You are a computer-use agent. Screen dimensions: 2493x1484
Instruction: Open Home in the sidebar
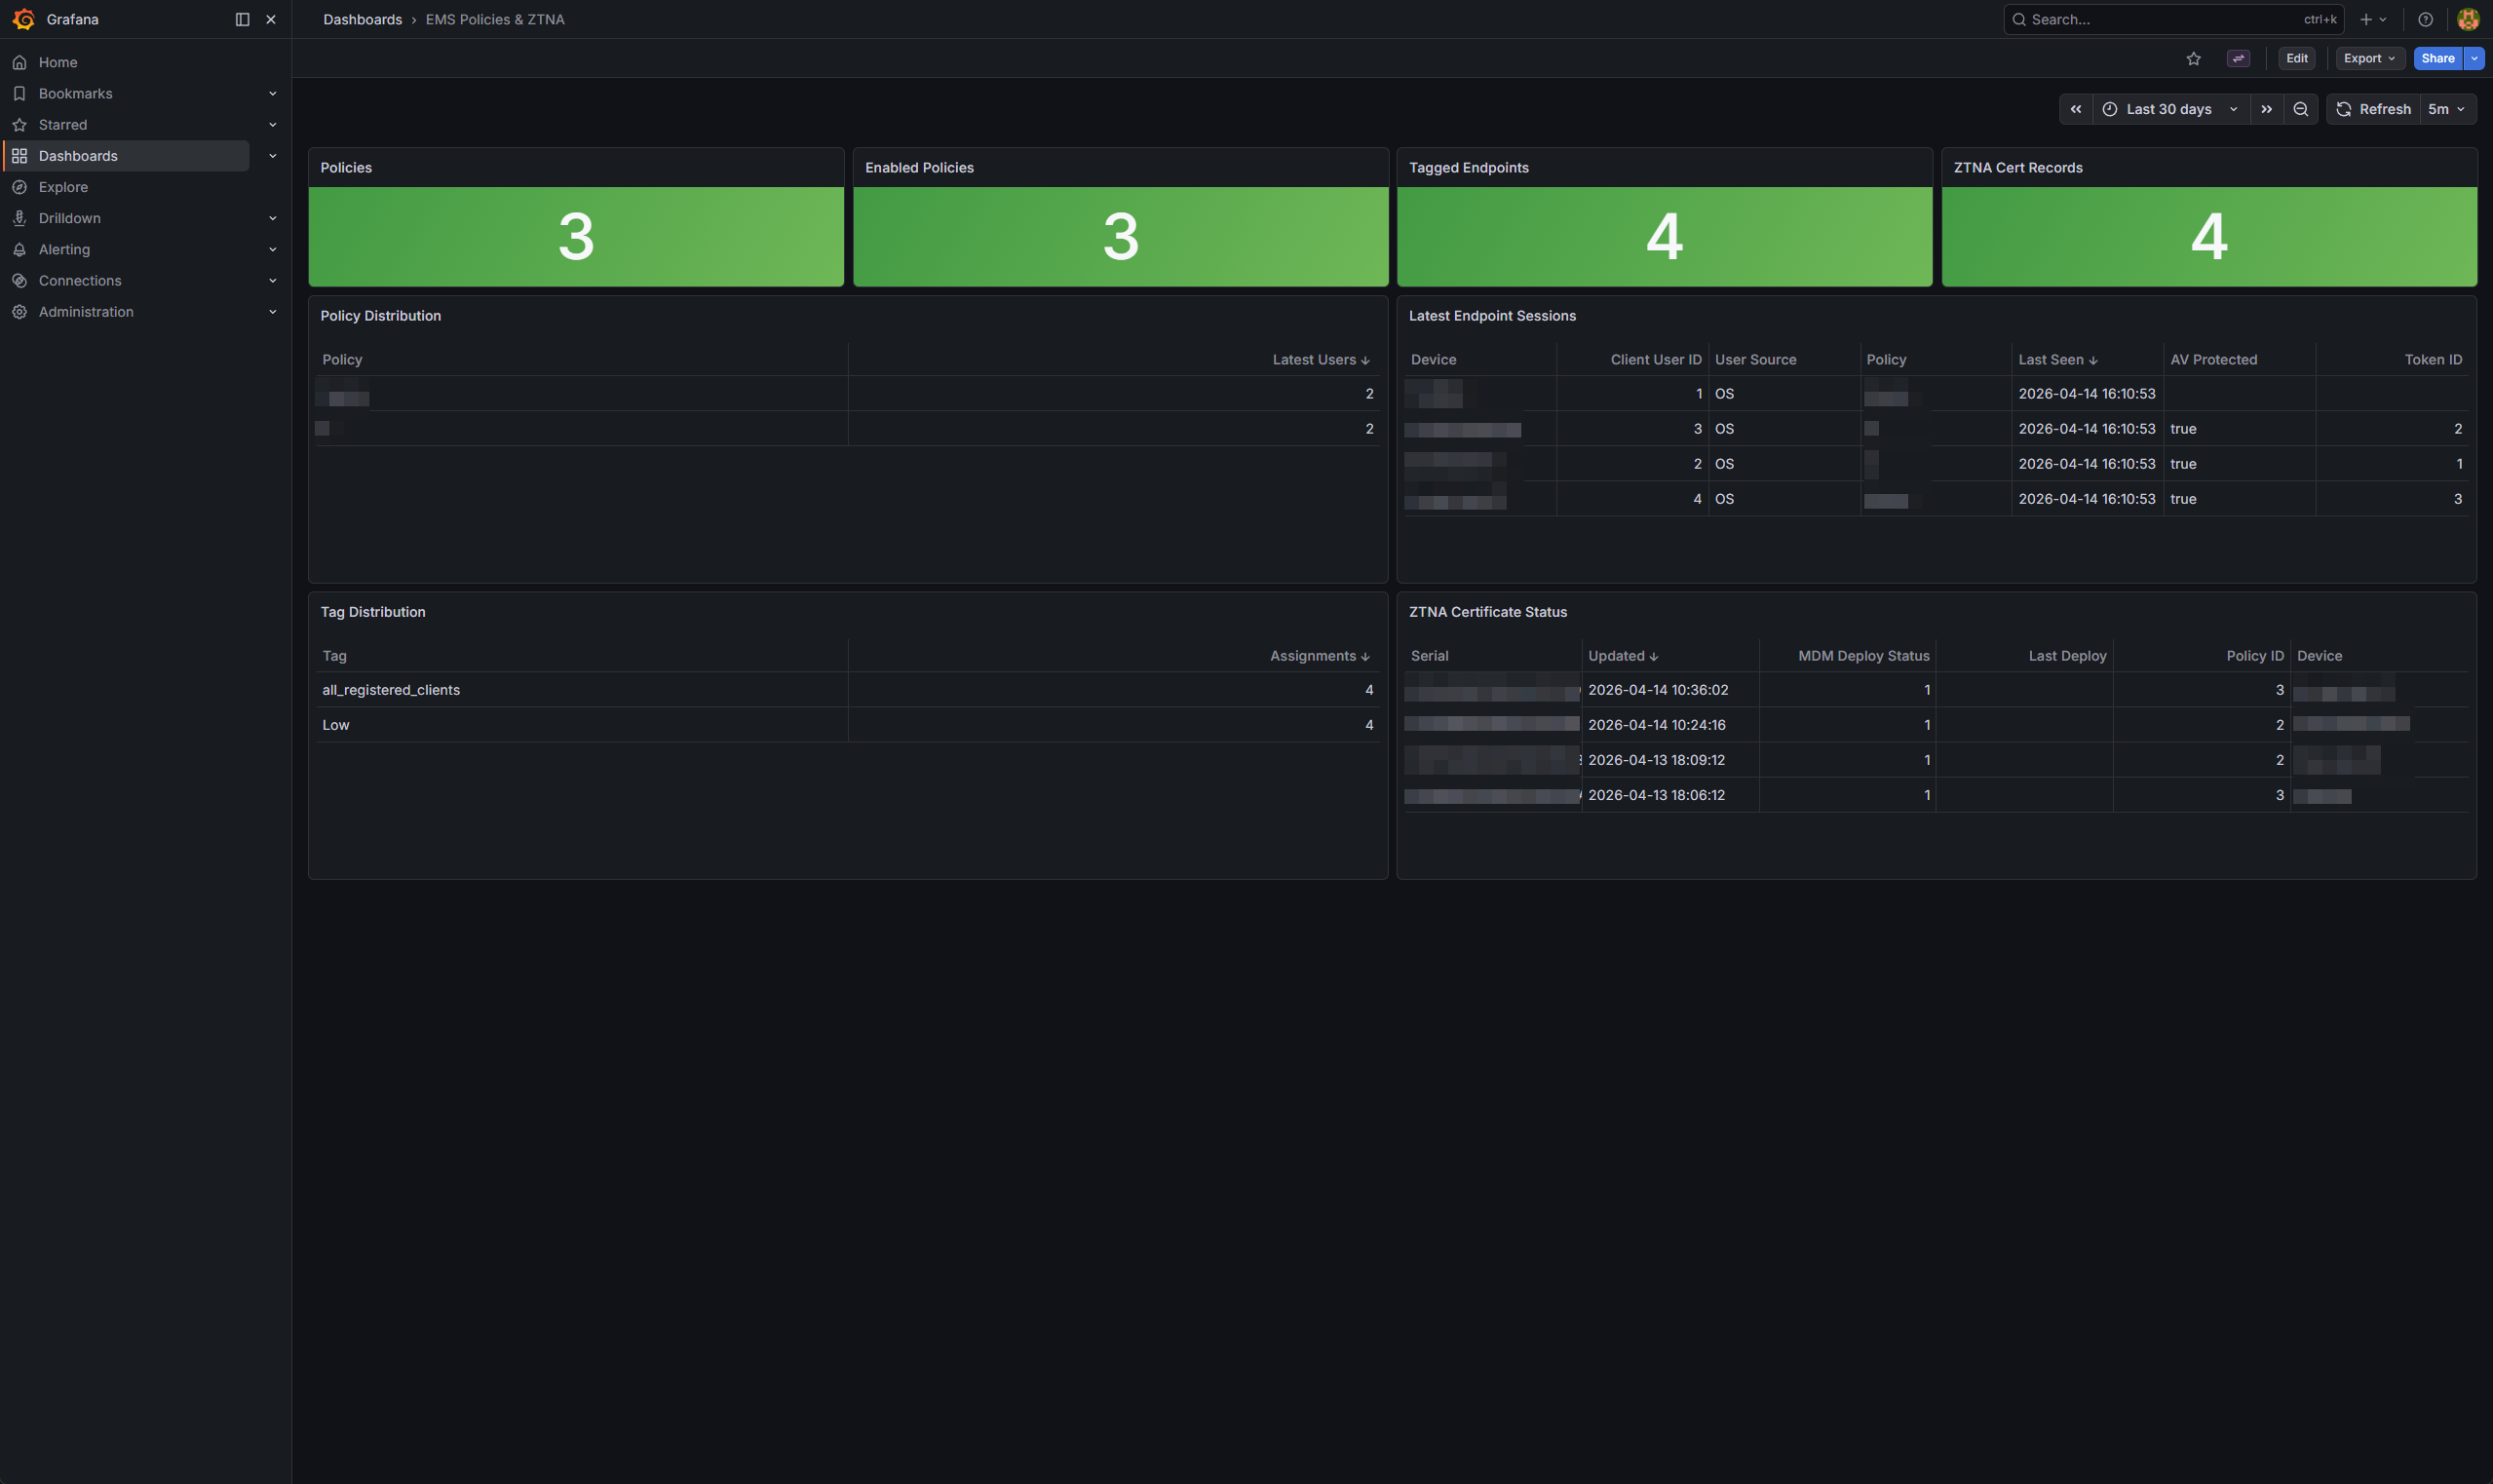58,62
